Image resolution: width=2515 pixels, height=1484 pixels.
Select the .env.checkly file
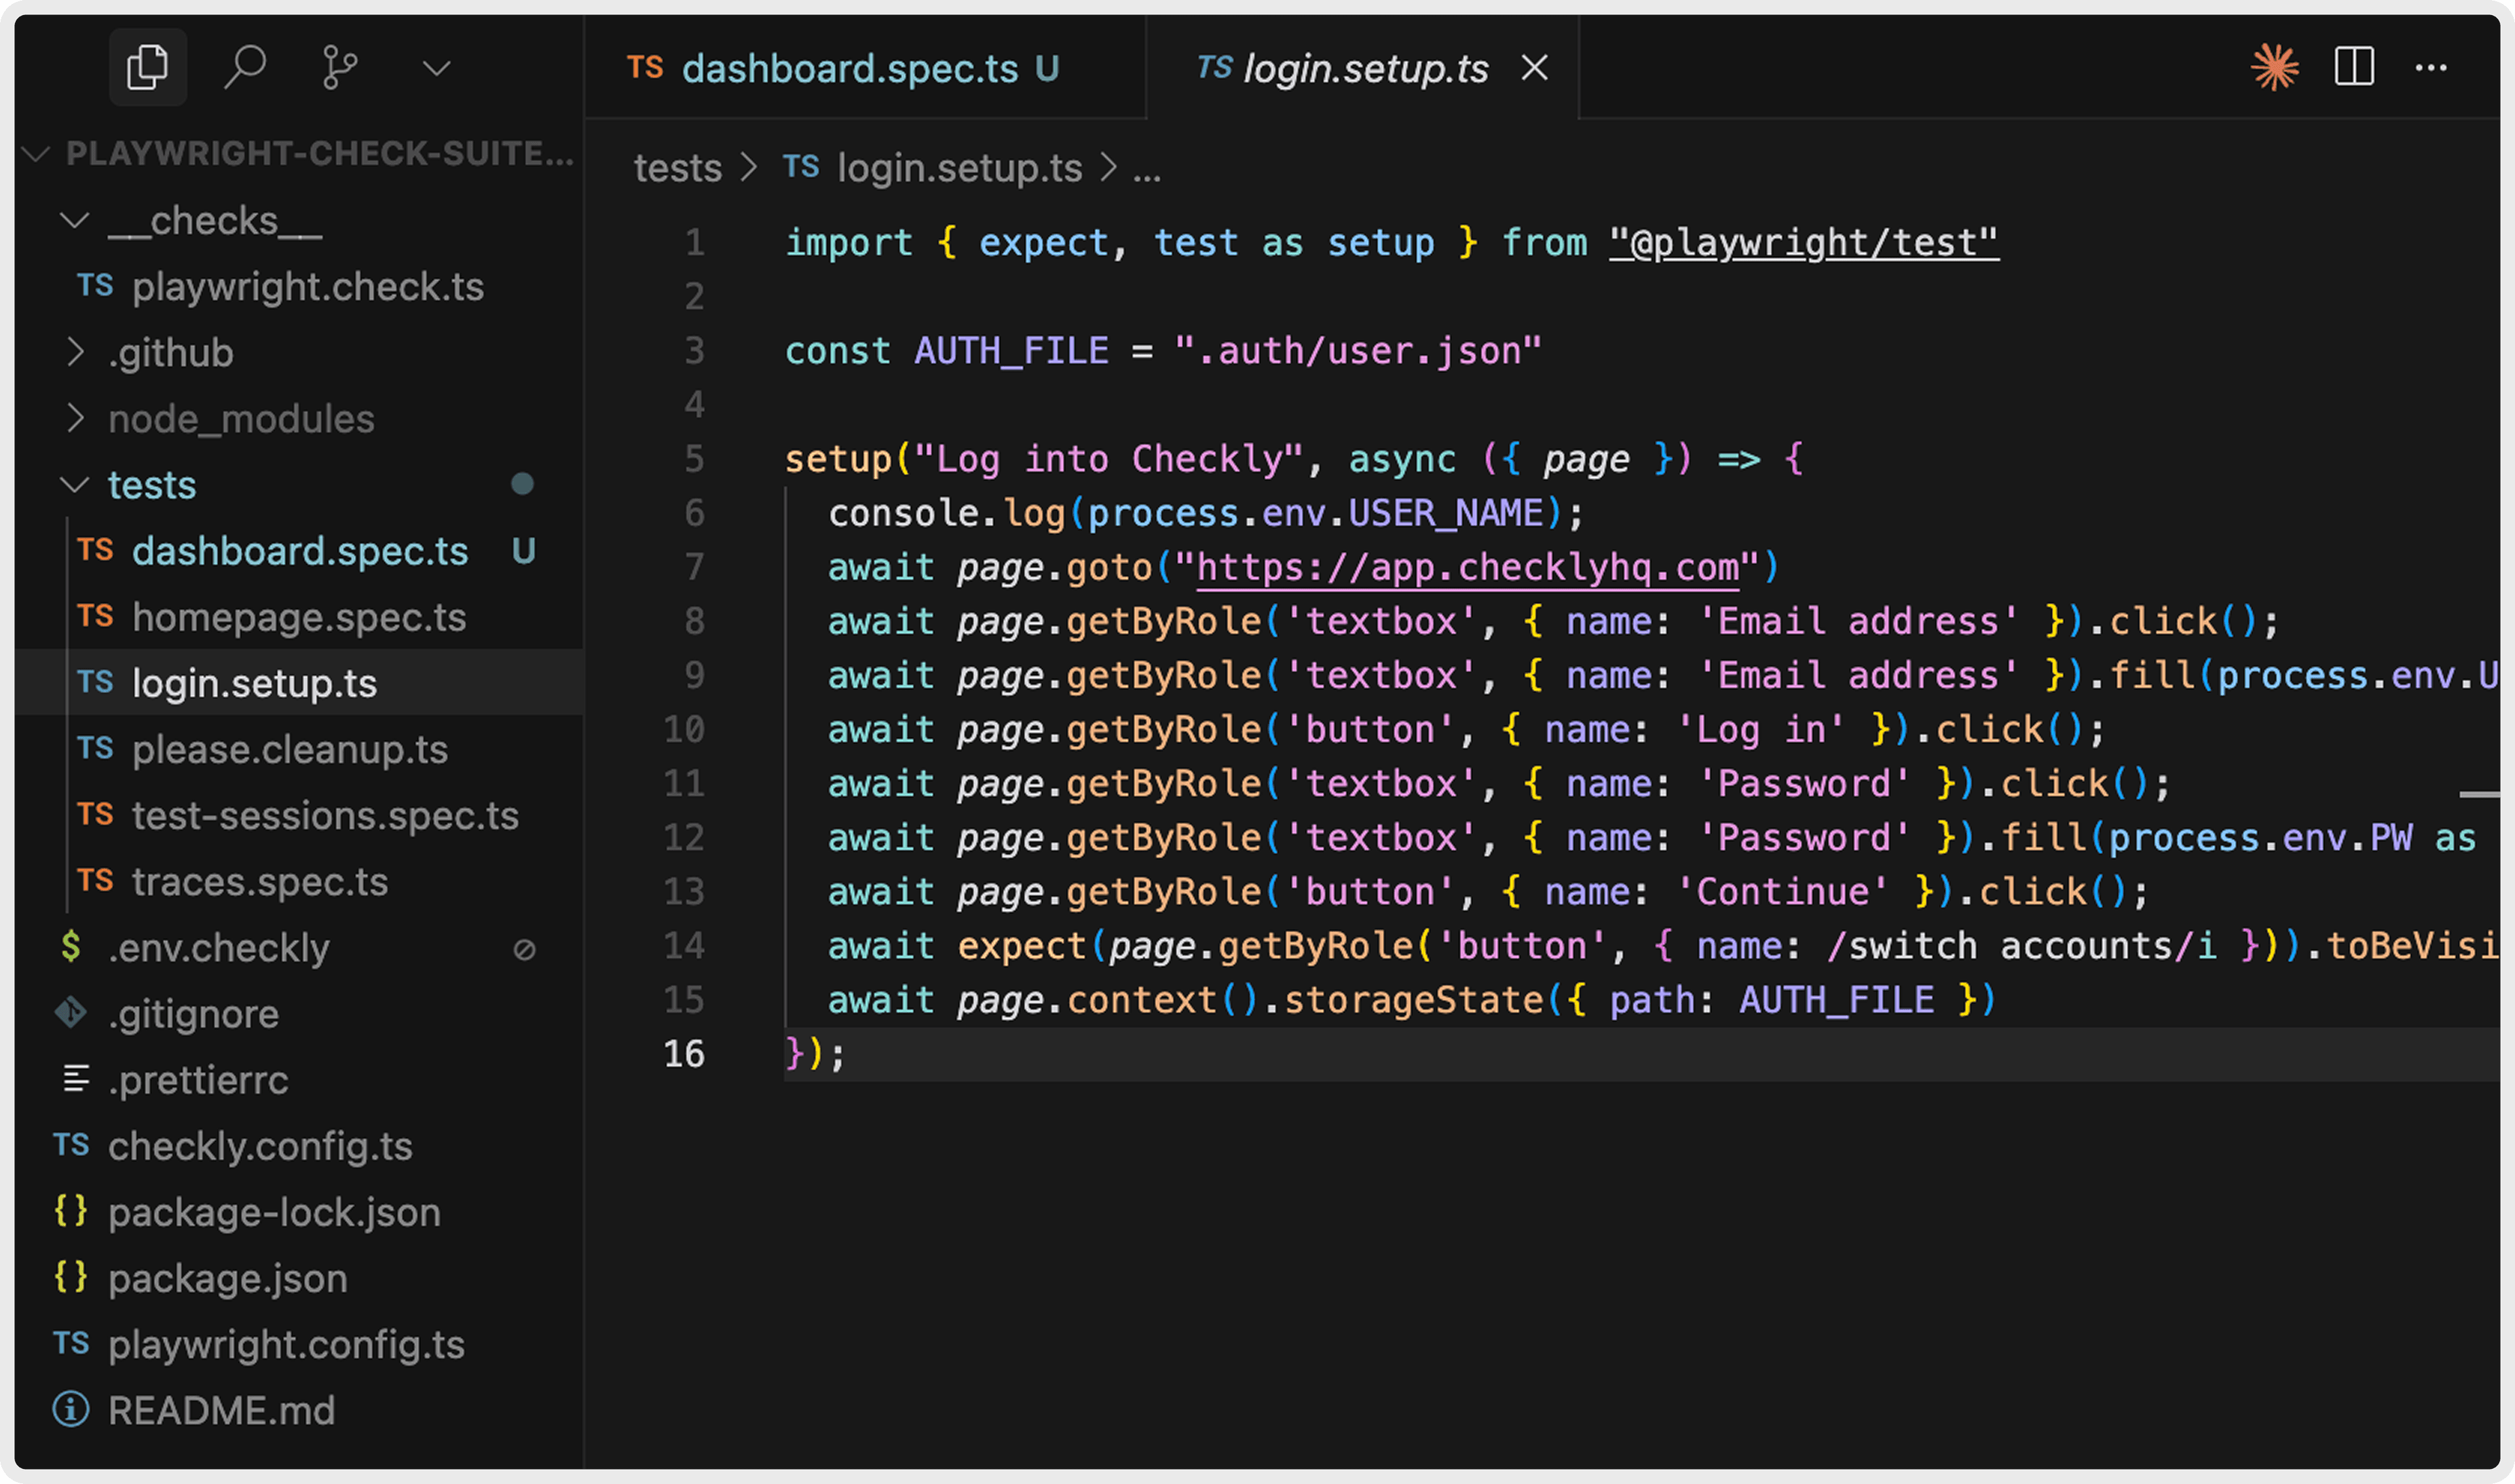pos(218,947)
